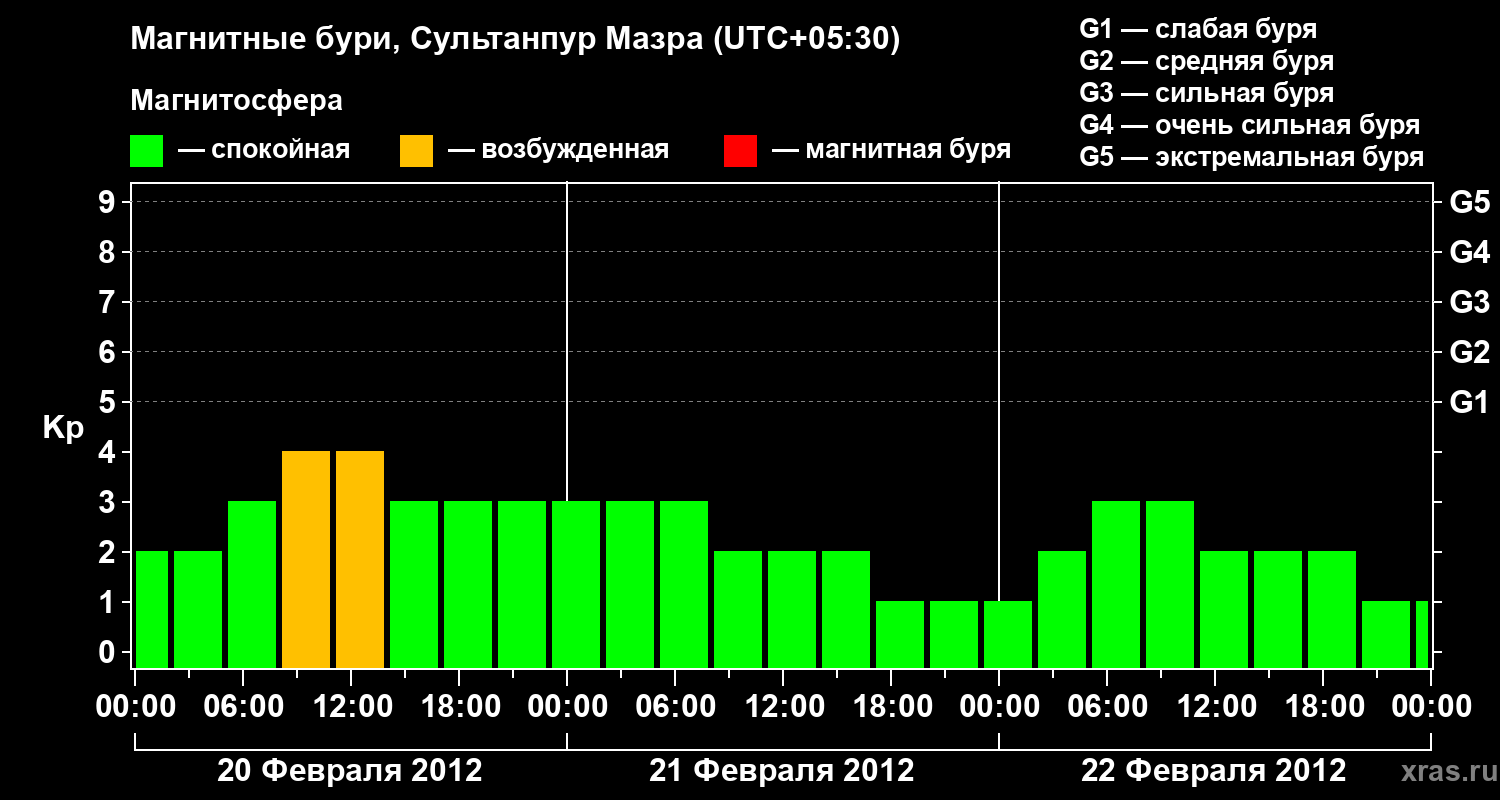The height and width of the screenshot is (800, 1500).
Task: Click the '06:00' time label for 22 February
Action: (1107, 706)
